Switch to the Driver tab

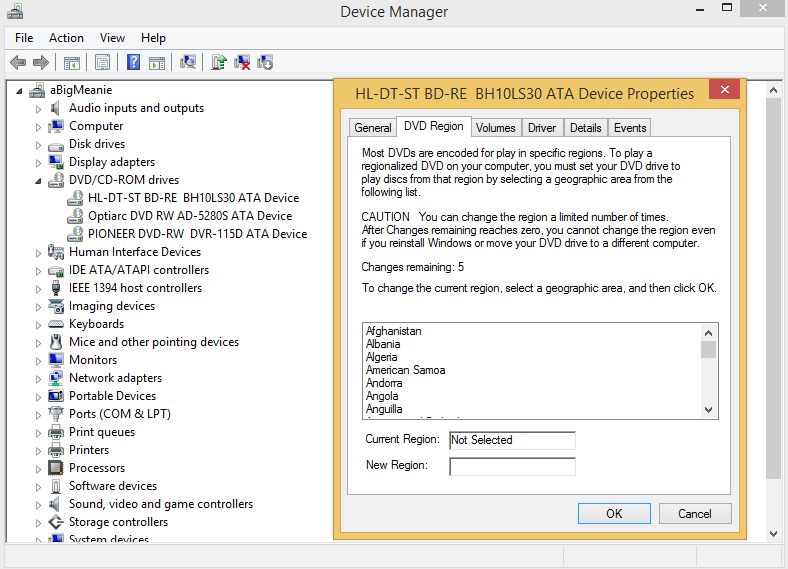(x=542, y=128)
